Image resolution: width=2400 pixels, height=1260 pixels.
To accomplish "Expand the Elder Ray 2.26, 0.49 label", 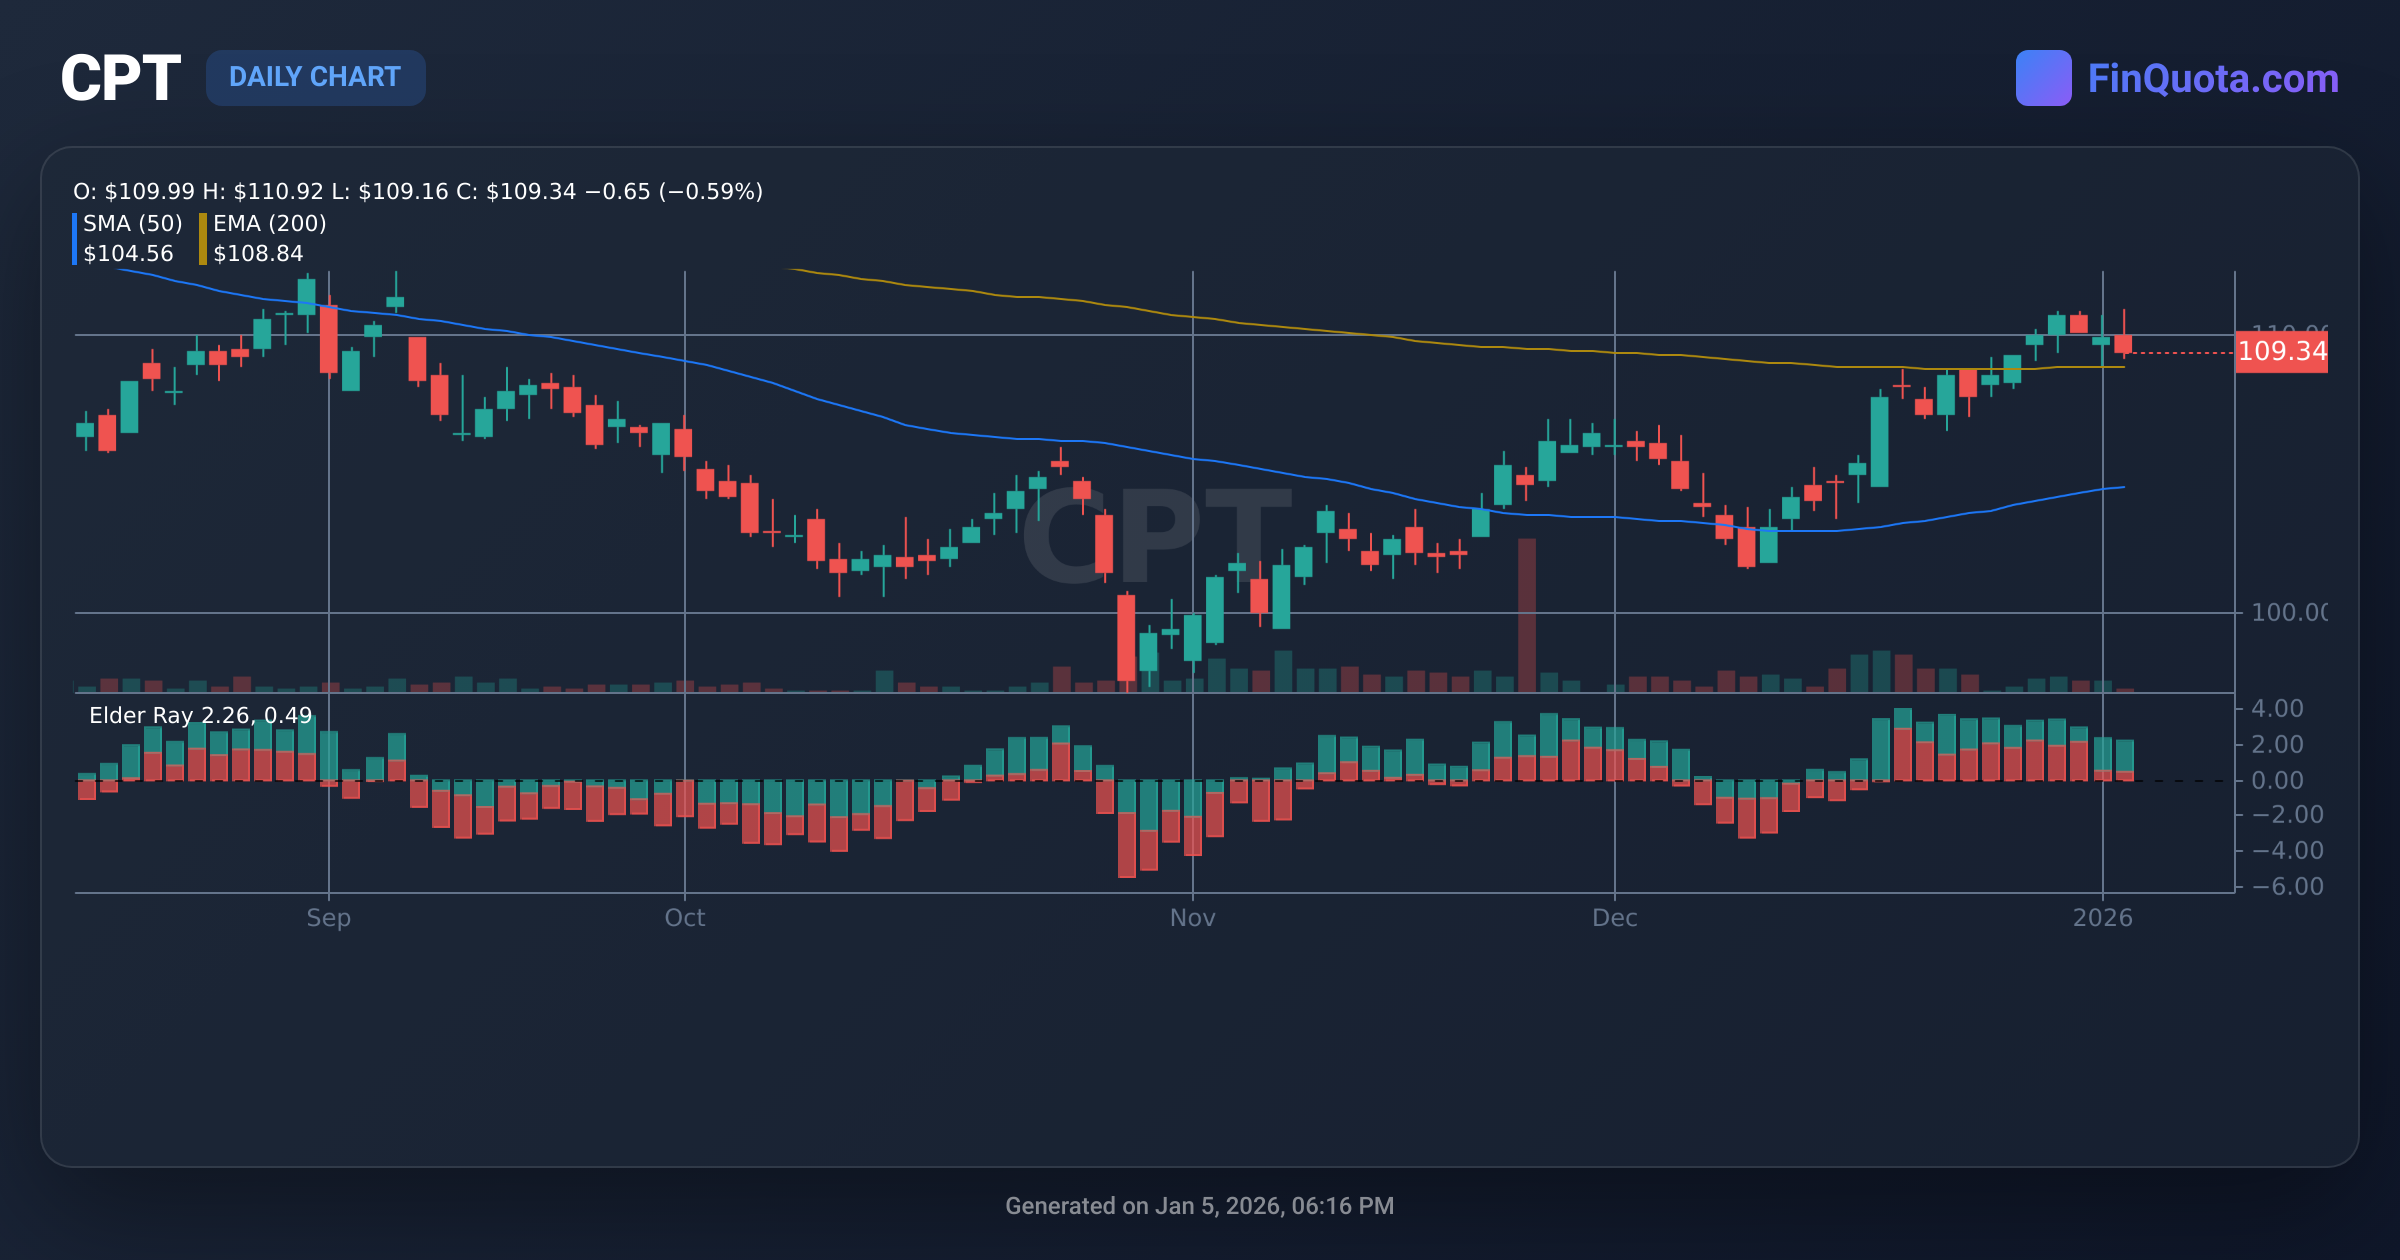I will (x=198, y=716).
